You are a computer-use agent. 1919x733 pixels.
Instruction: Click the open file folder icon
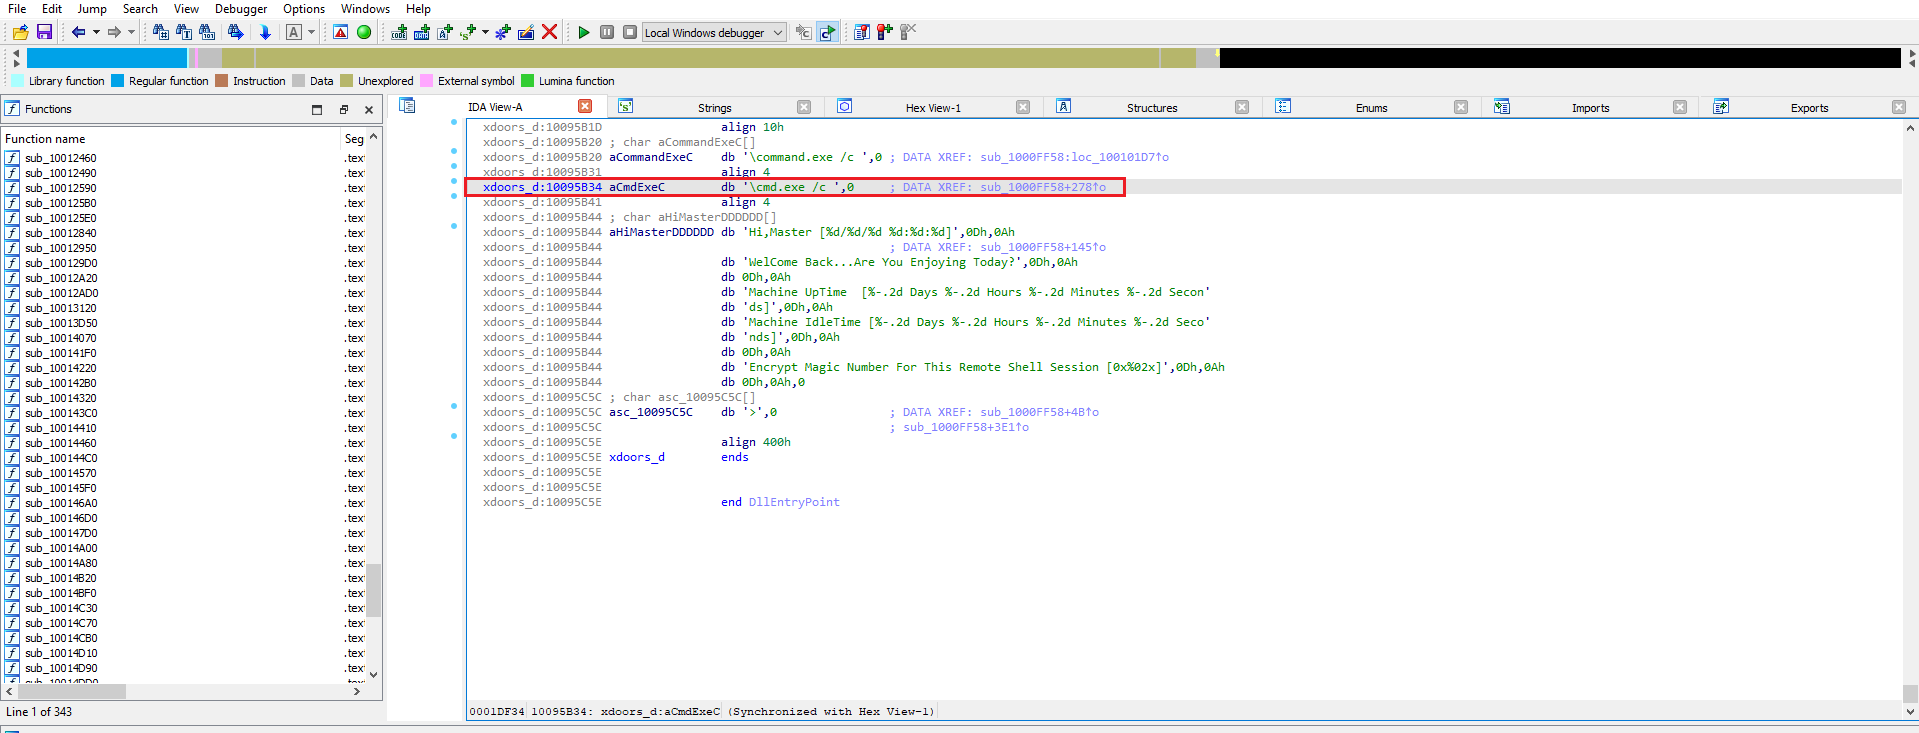(20, 32)
